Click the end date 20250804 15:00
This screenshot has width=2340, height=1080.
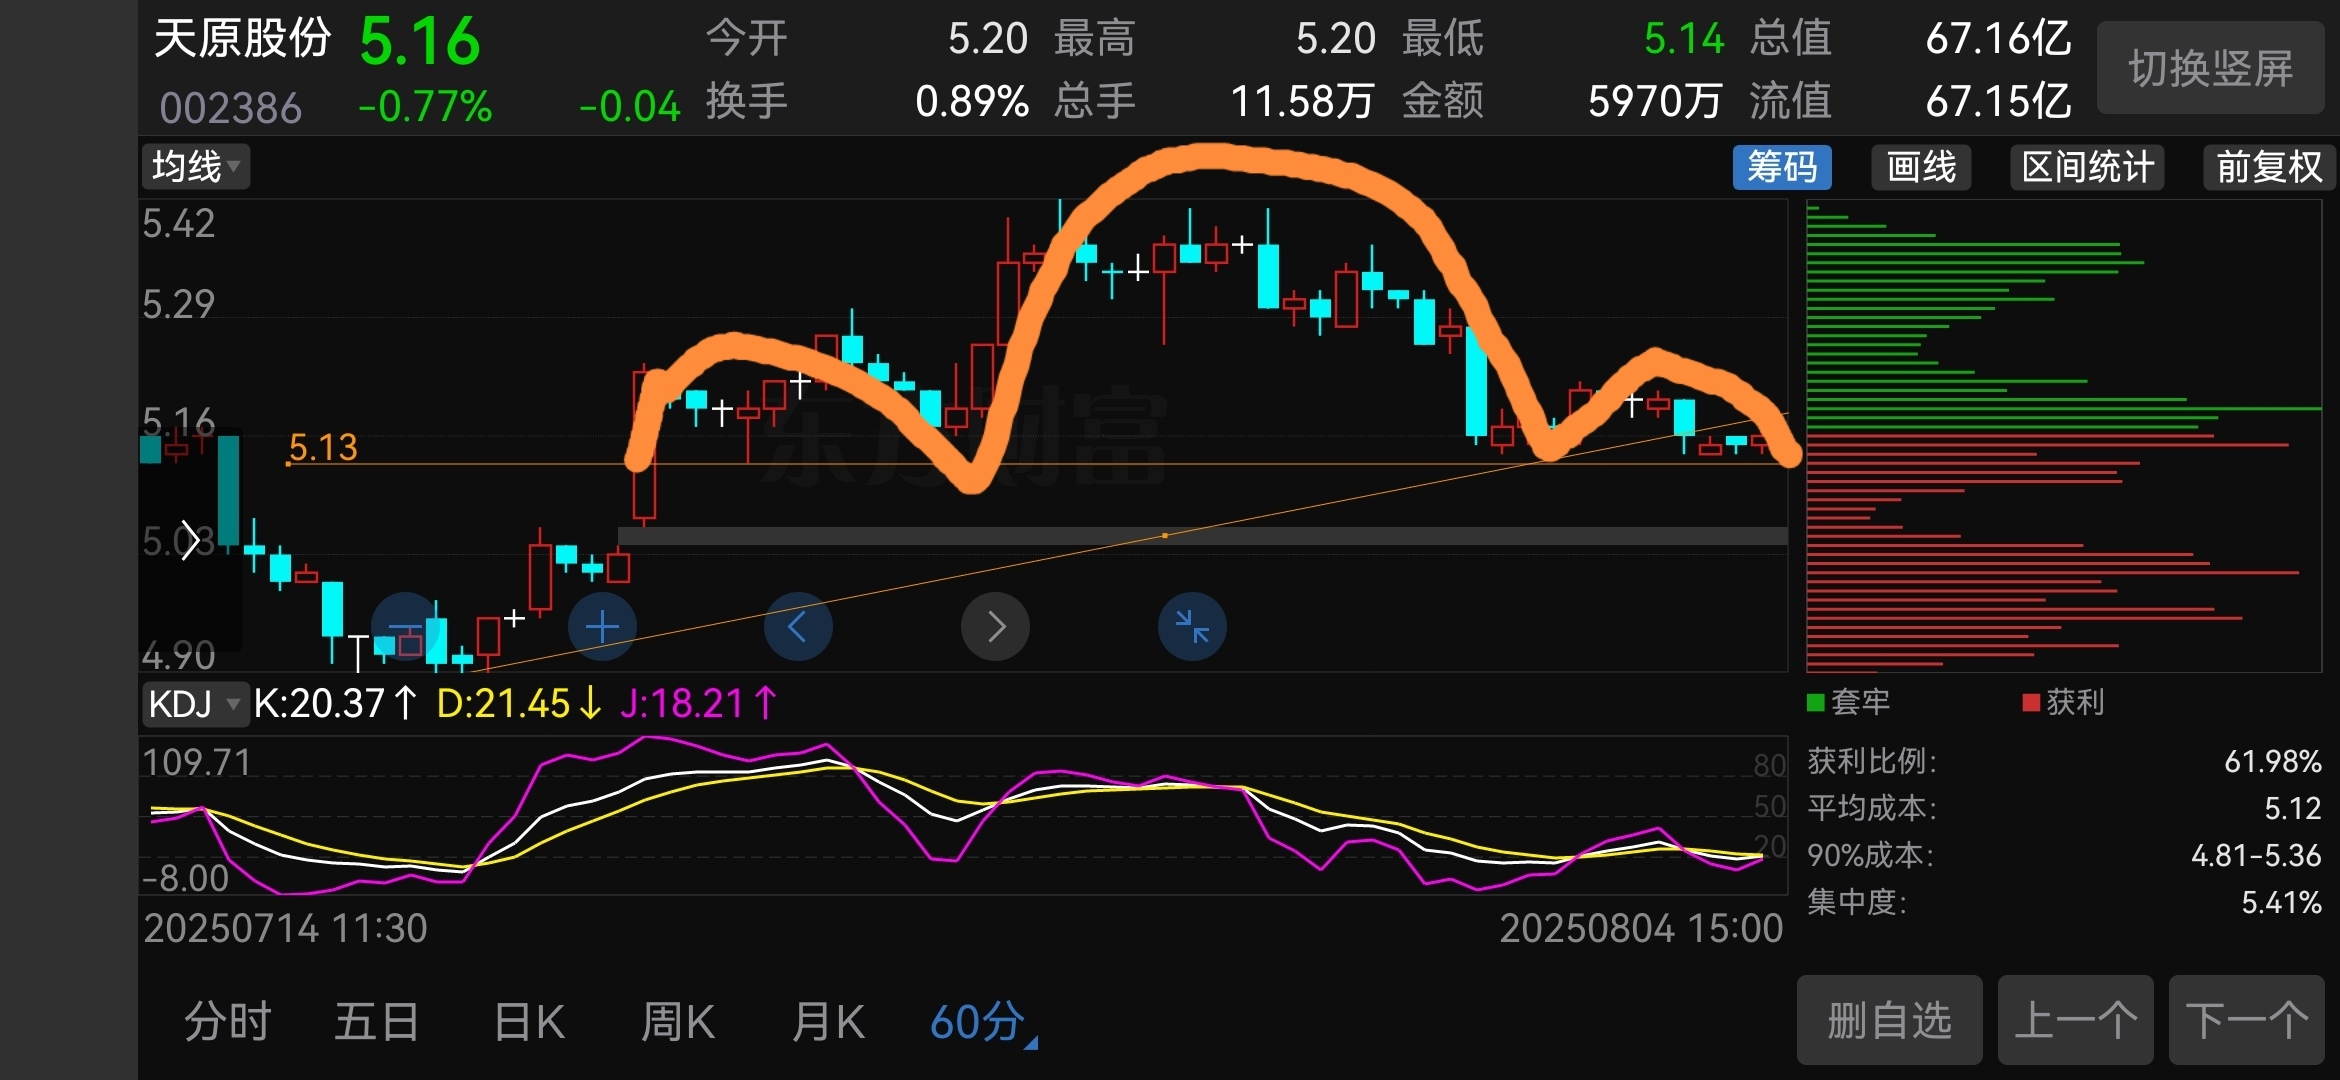tap(1641, 929)
